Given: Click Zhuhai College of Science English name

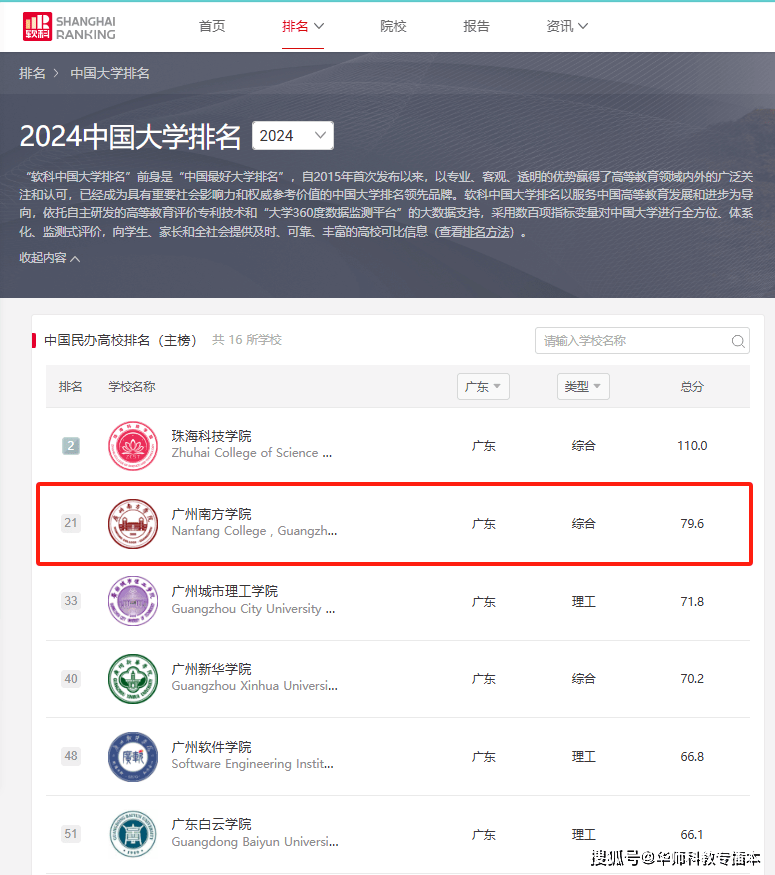Looking at the screenshot, I should [252, 453].
